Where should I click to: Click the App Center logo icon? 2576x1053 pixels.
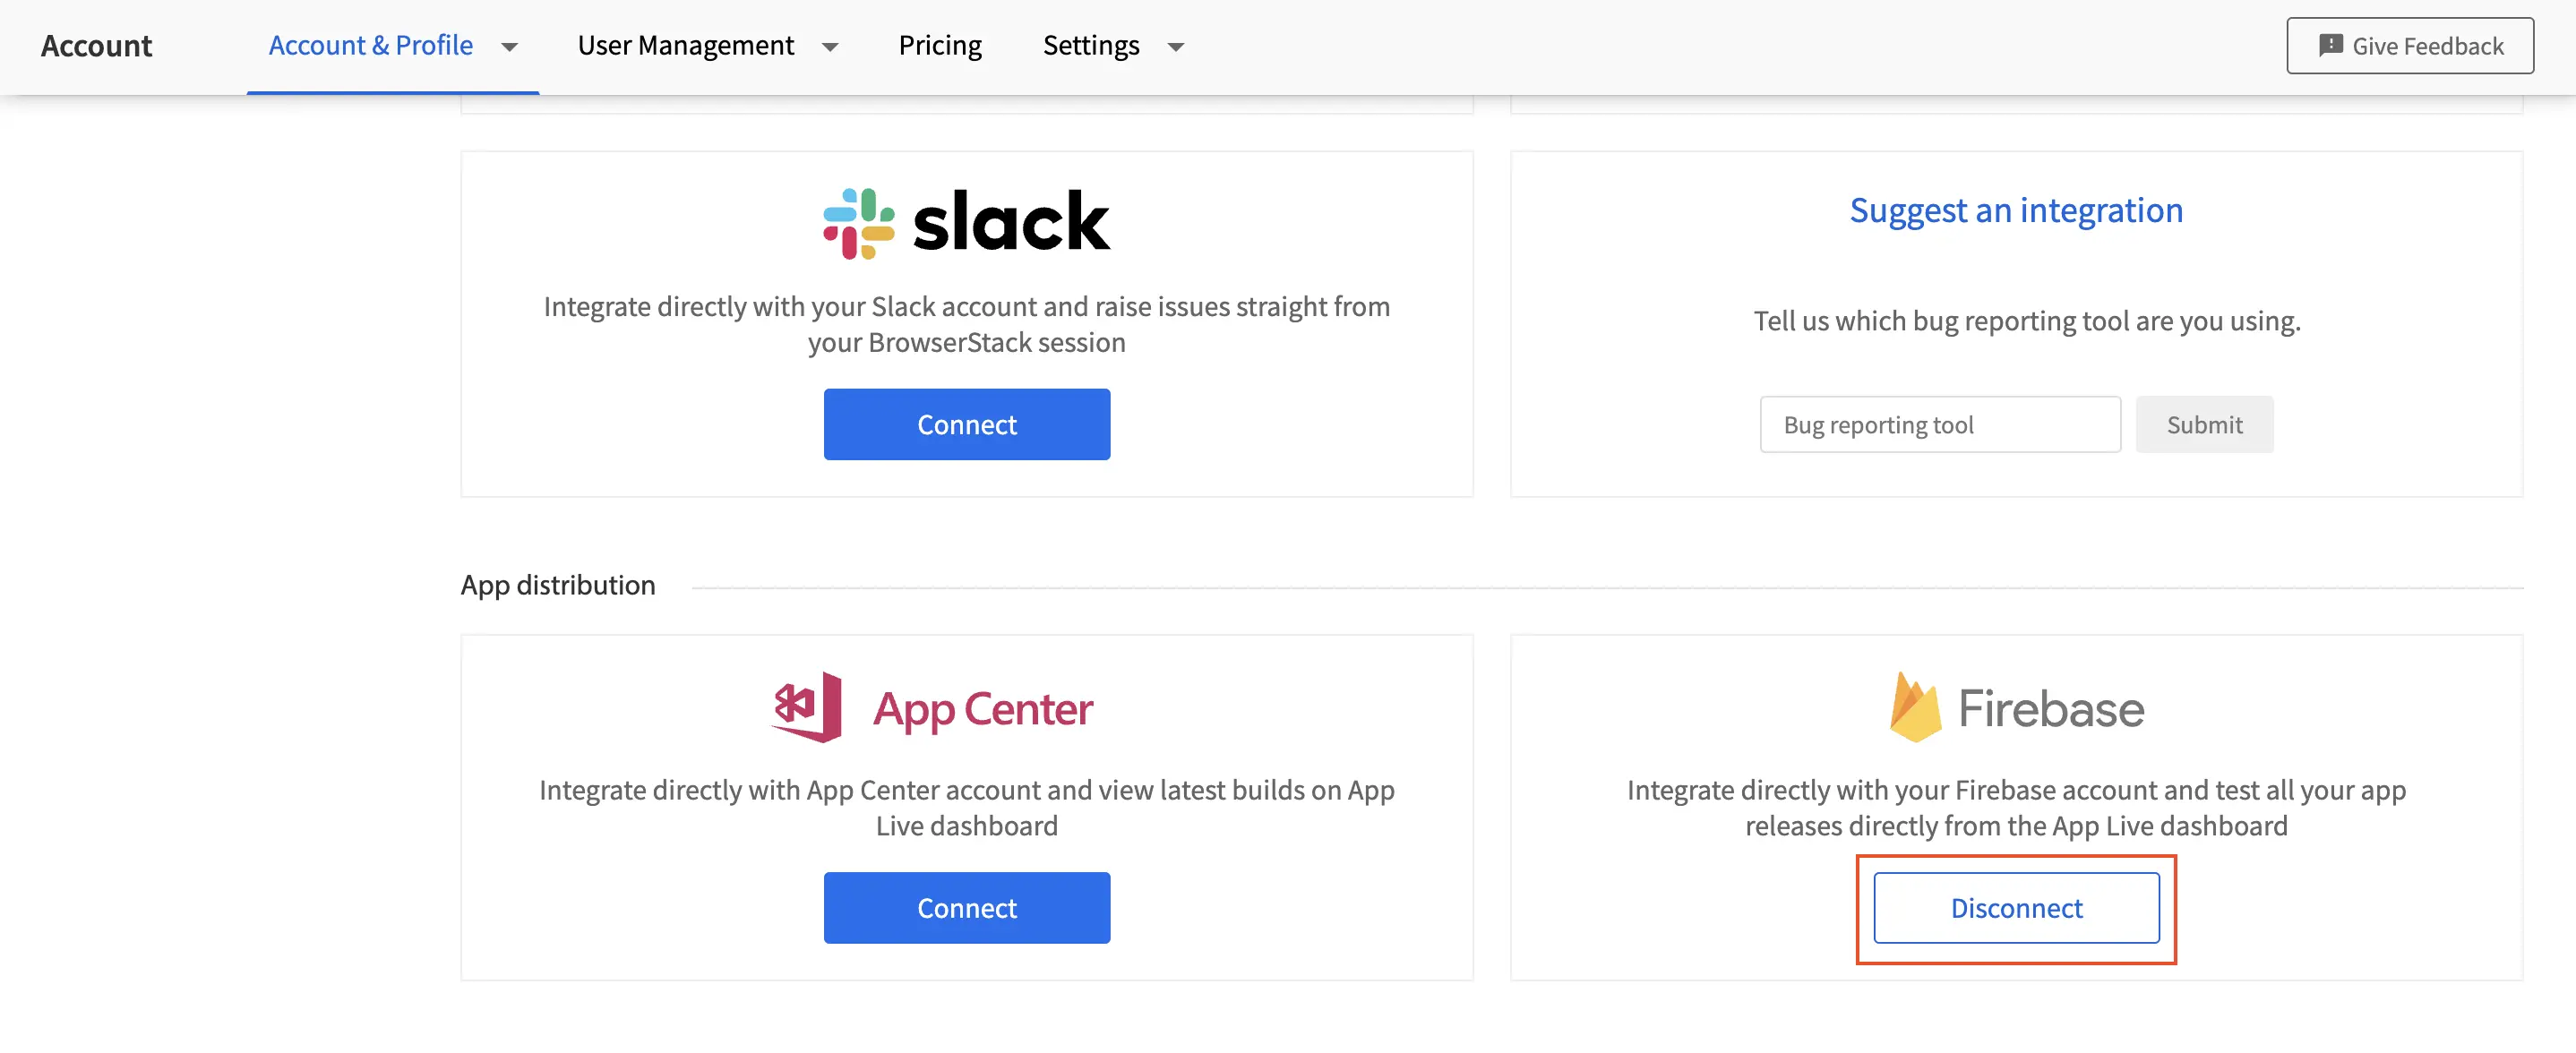[x=807, y=707]
